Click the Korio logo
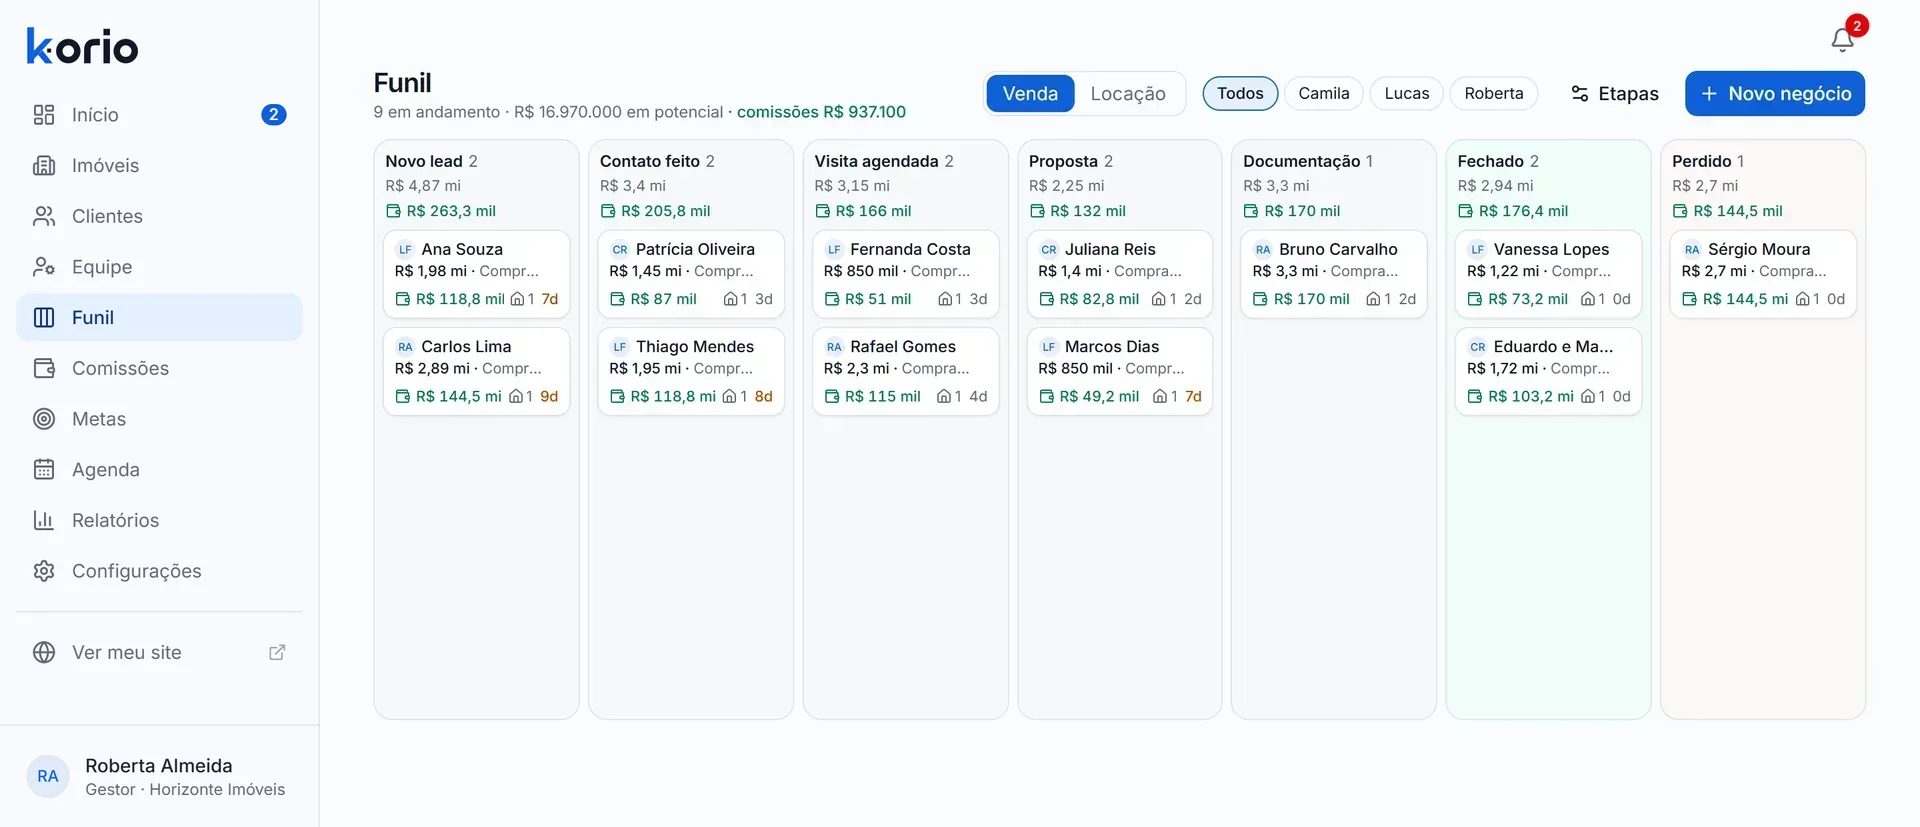The height and width of the screenshot is (827, 1920). (x=82, y=46)
